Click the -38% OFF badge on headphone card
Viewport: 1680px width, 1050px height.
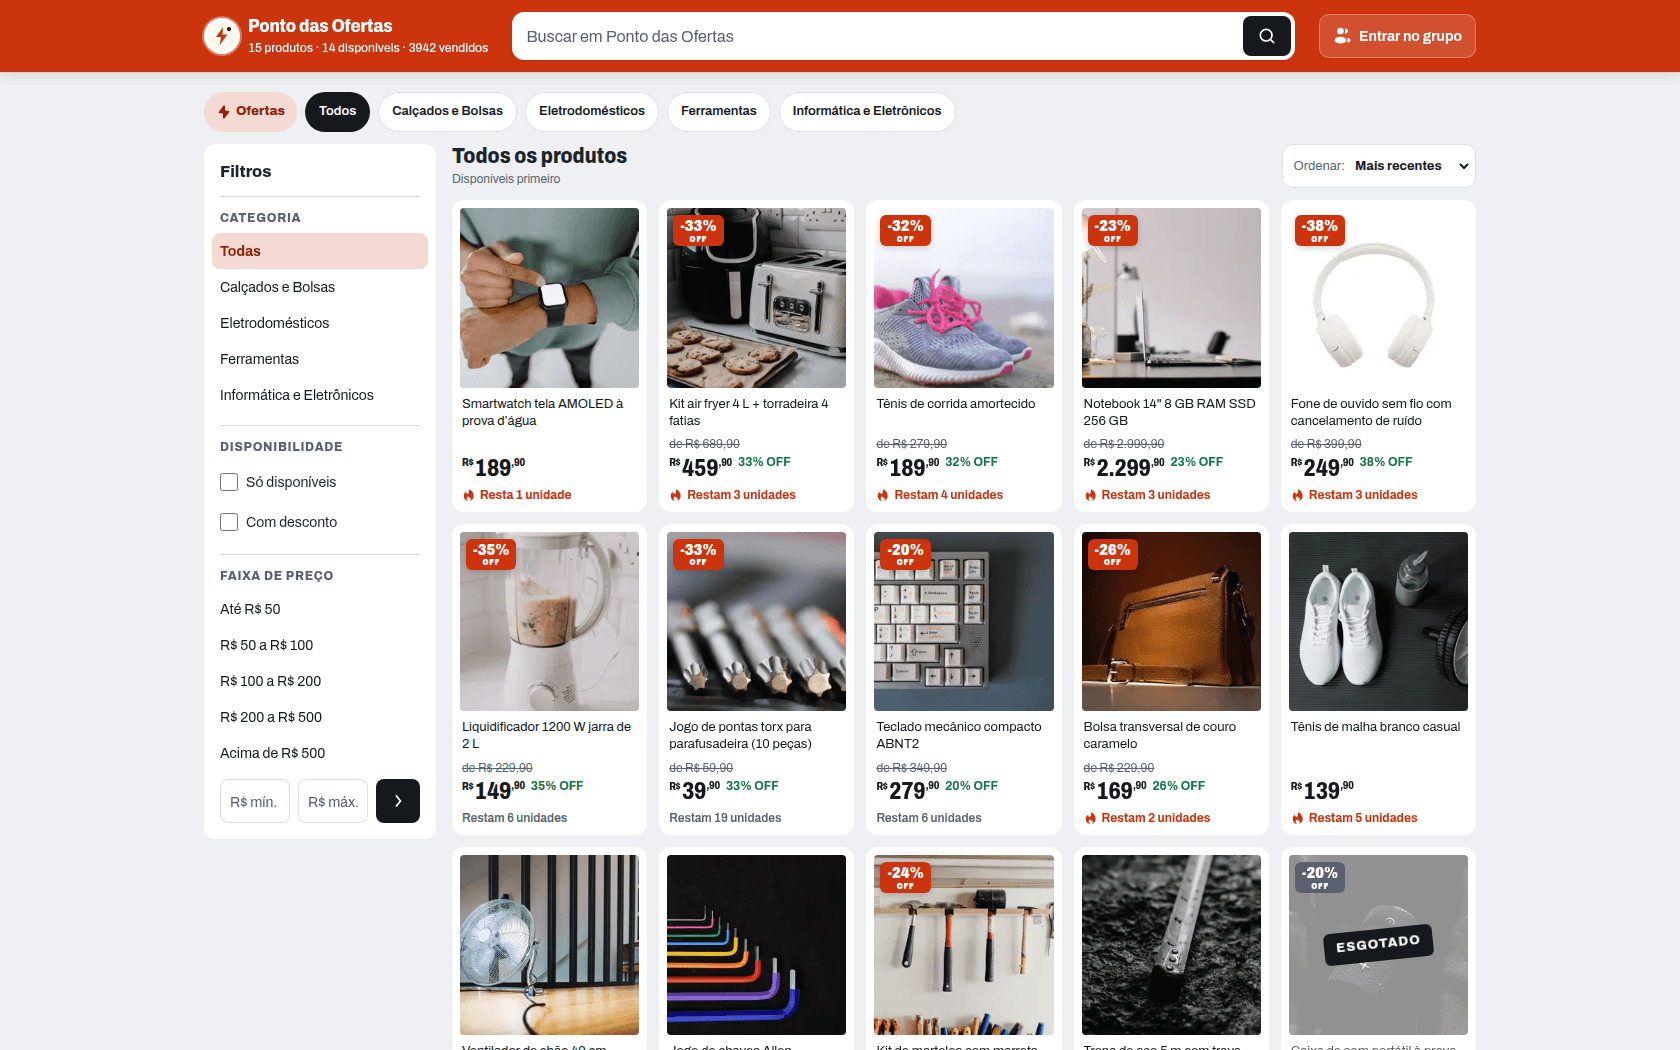pos(1320,230)
